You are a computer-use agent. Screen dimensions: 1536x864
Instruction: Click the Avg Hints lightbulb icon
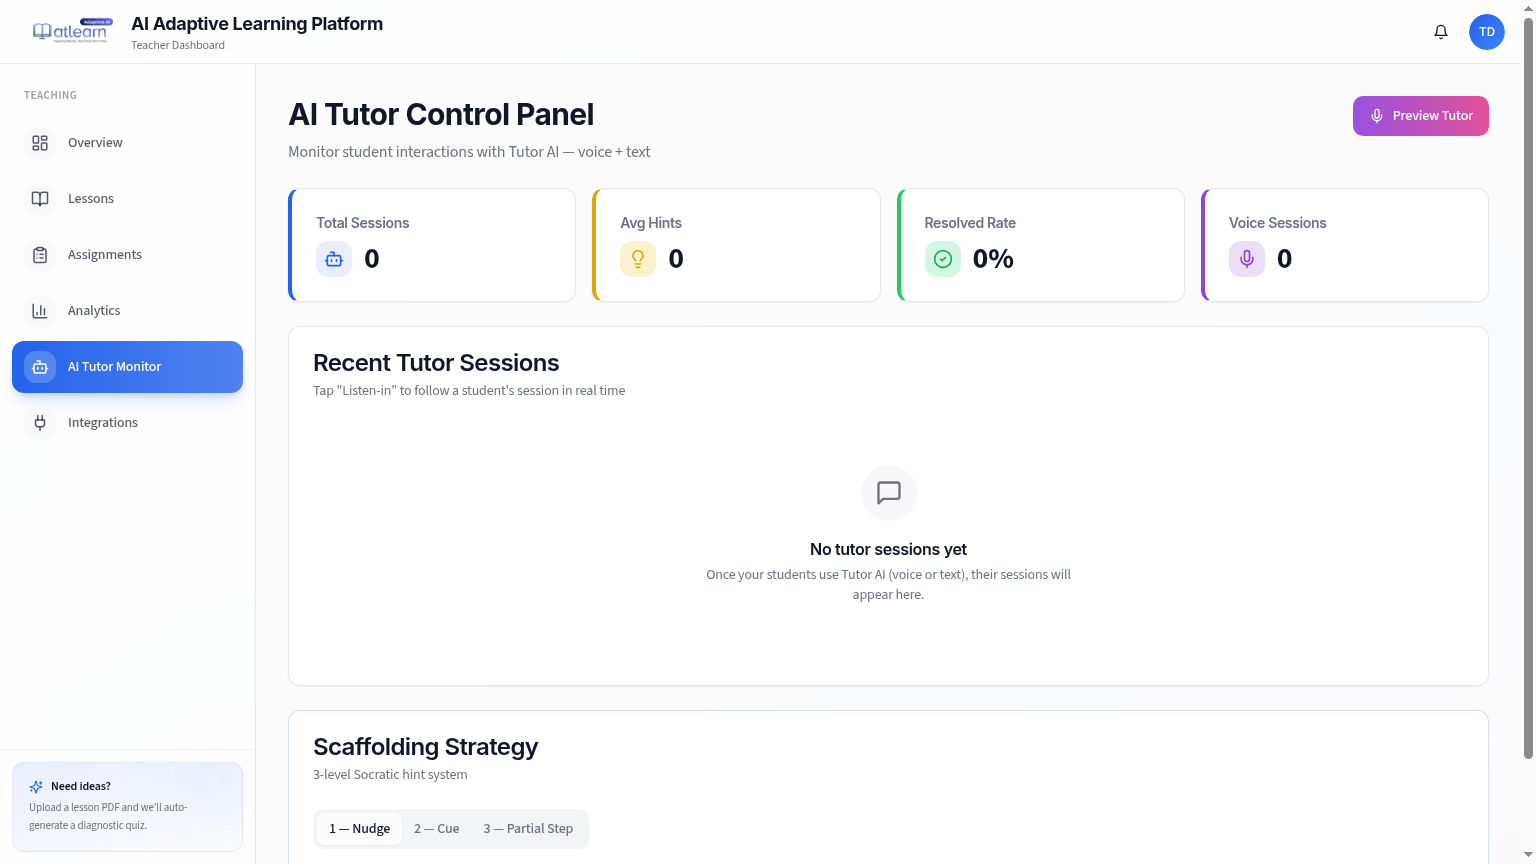tap(638, 259)
